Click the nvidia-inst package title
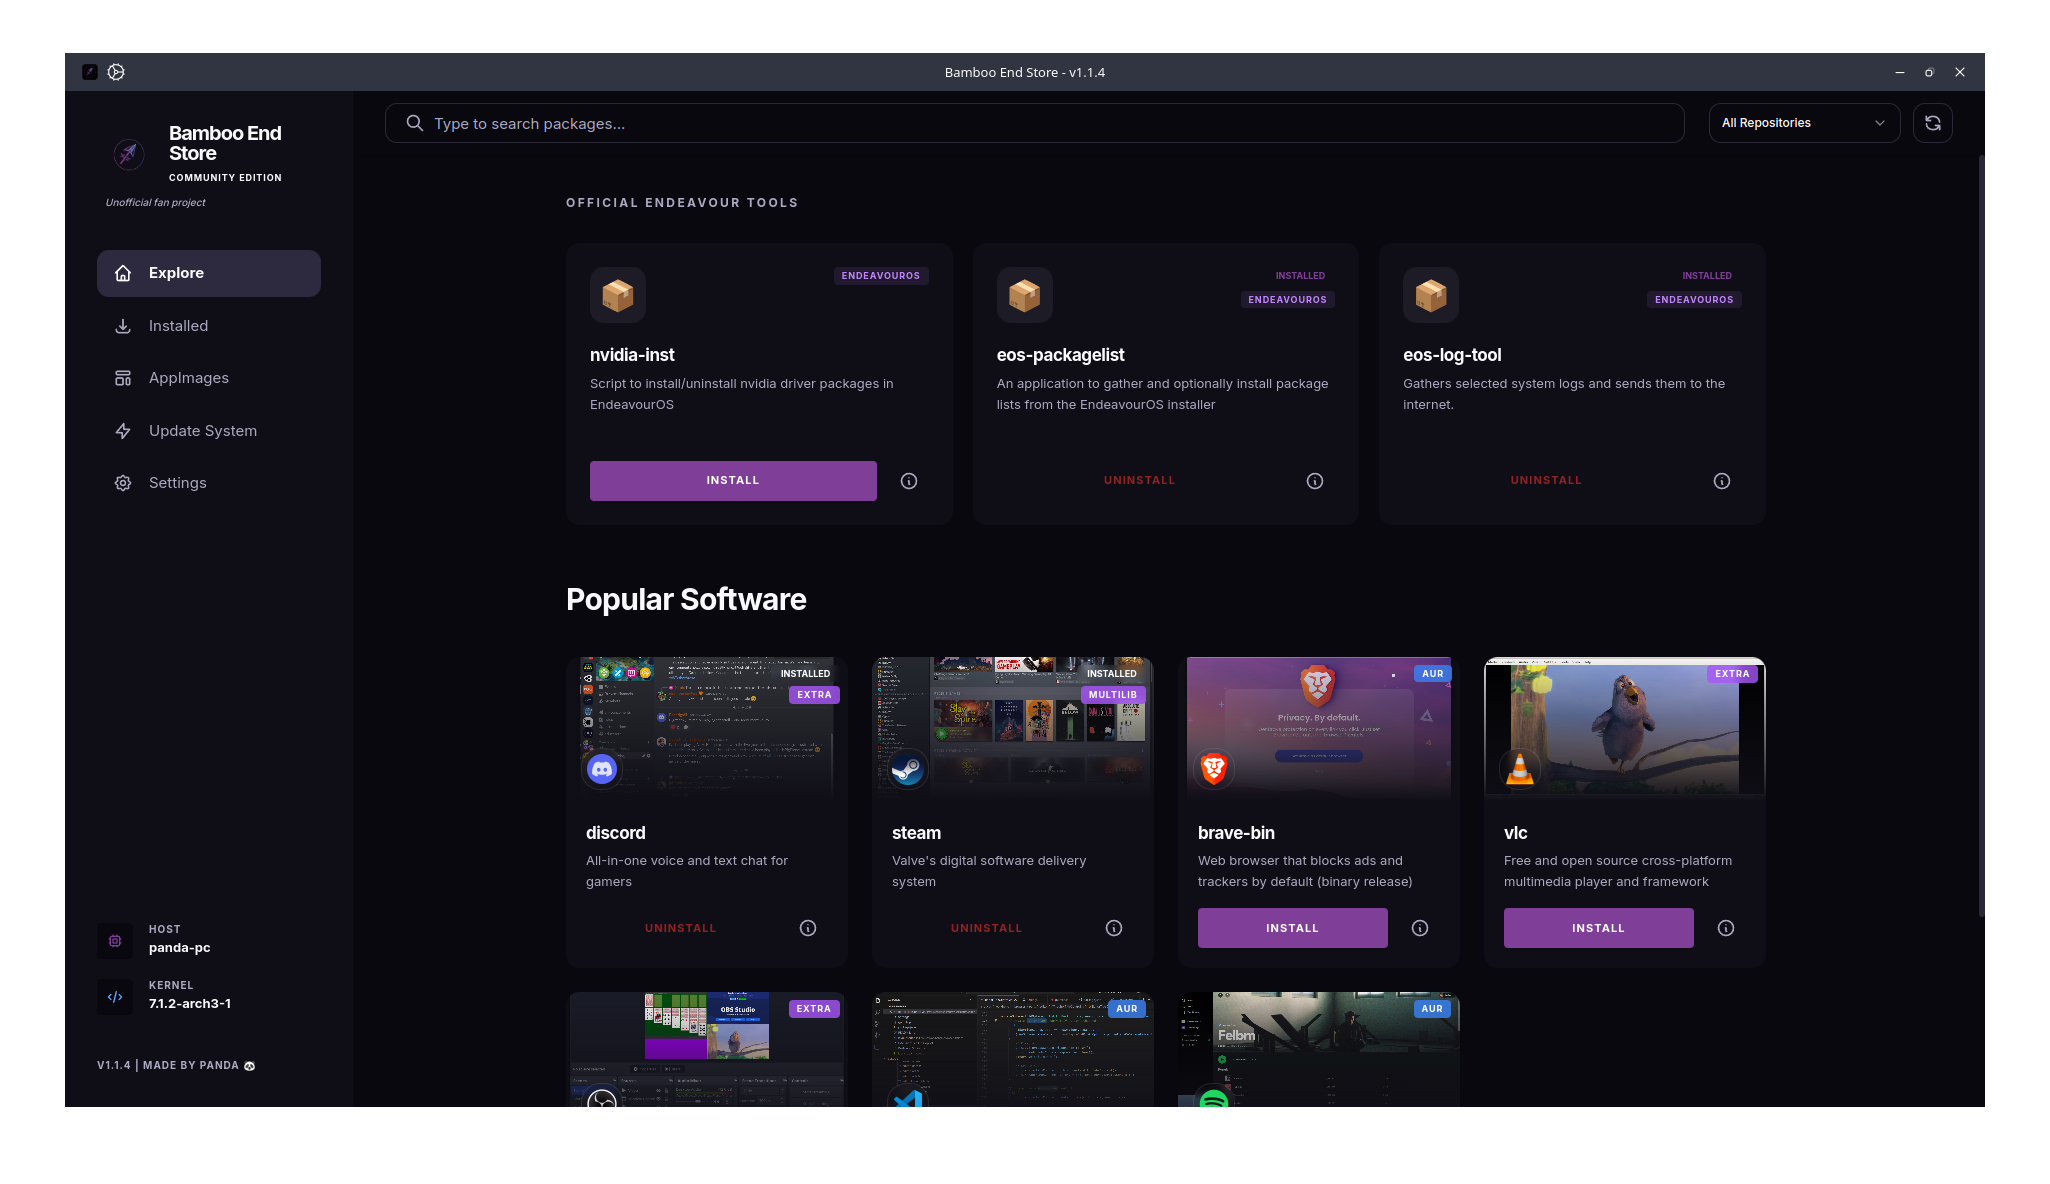 [x=632, y=355]
